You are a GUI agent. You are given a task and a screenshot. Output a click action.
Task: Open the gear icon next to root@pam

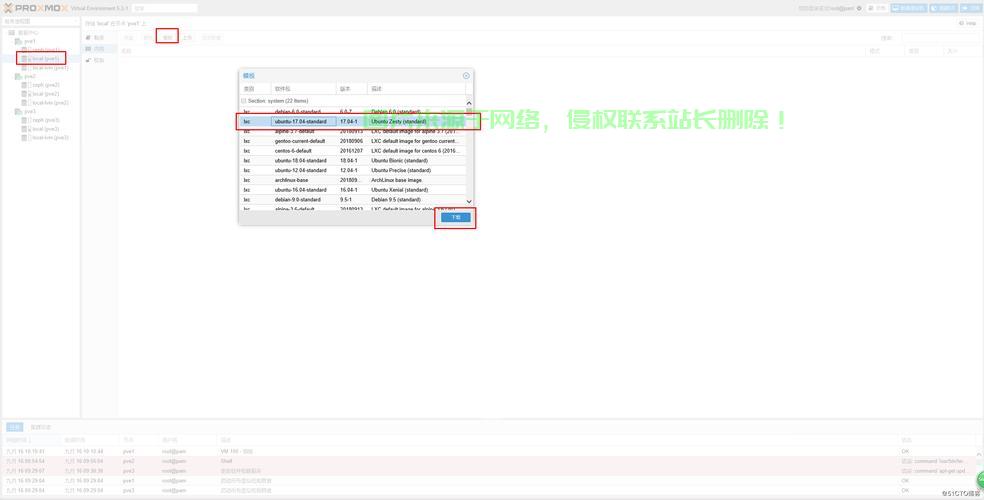(x=859, y=8)
